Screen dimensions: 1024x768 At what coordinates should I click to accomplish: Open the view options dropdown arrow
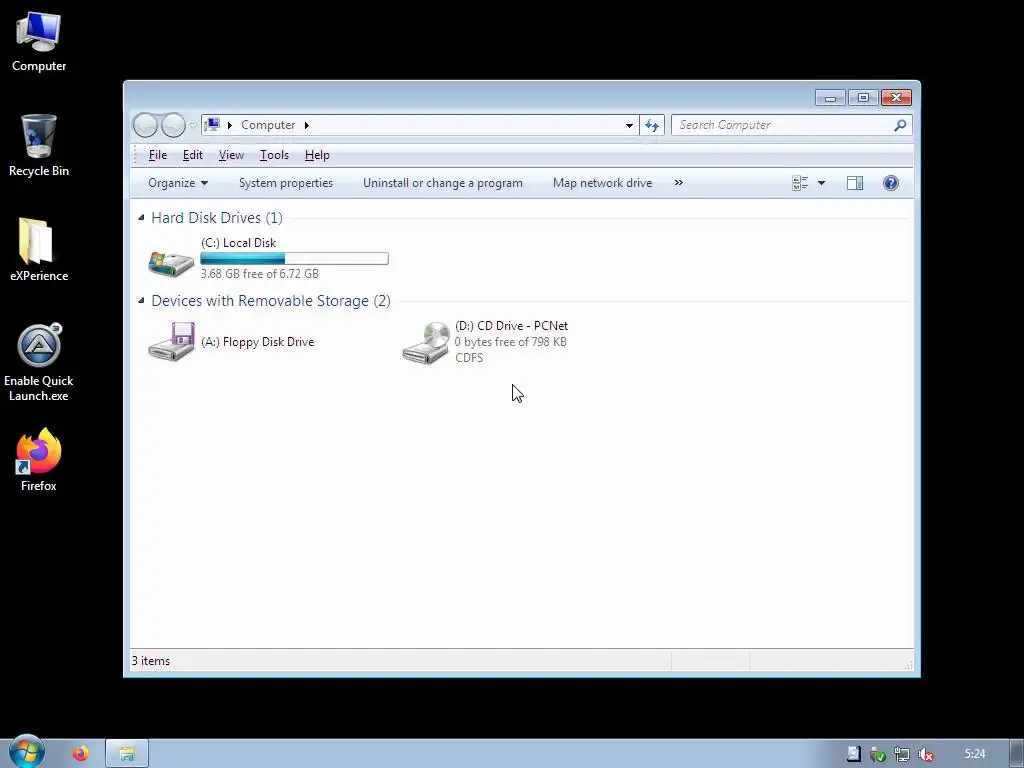(822, 183)
